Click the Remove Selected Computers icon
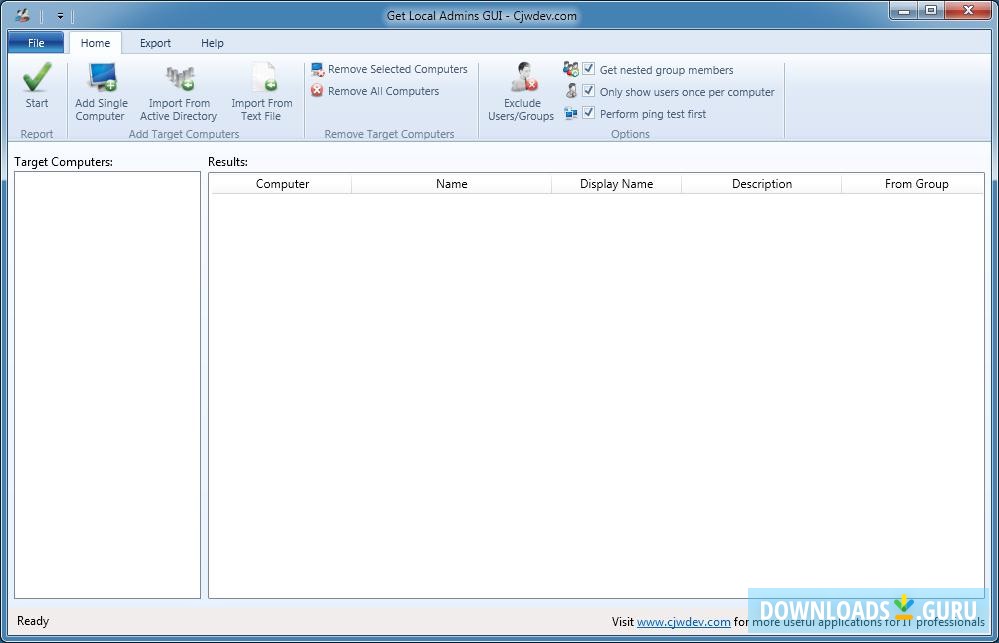The image size is (999, 643). tap(318, 69)
